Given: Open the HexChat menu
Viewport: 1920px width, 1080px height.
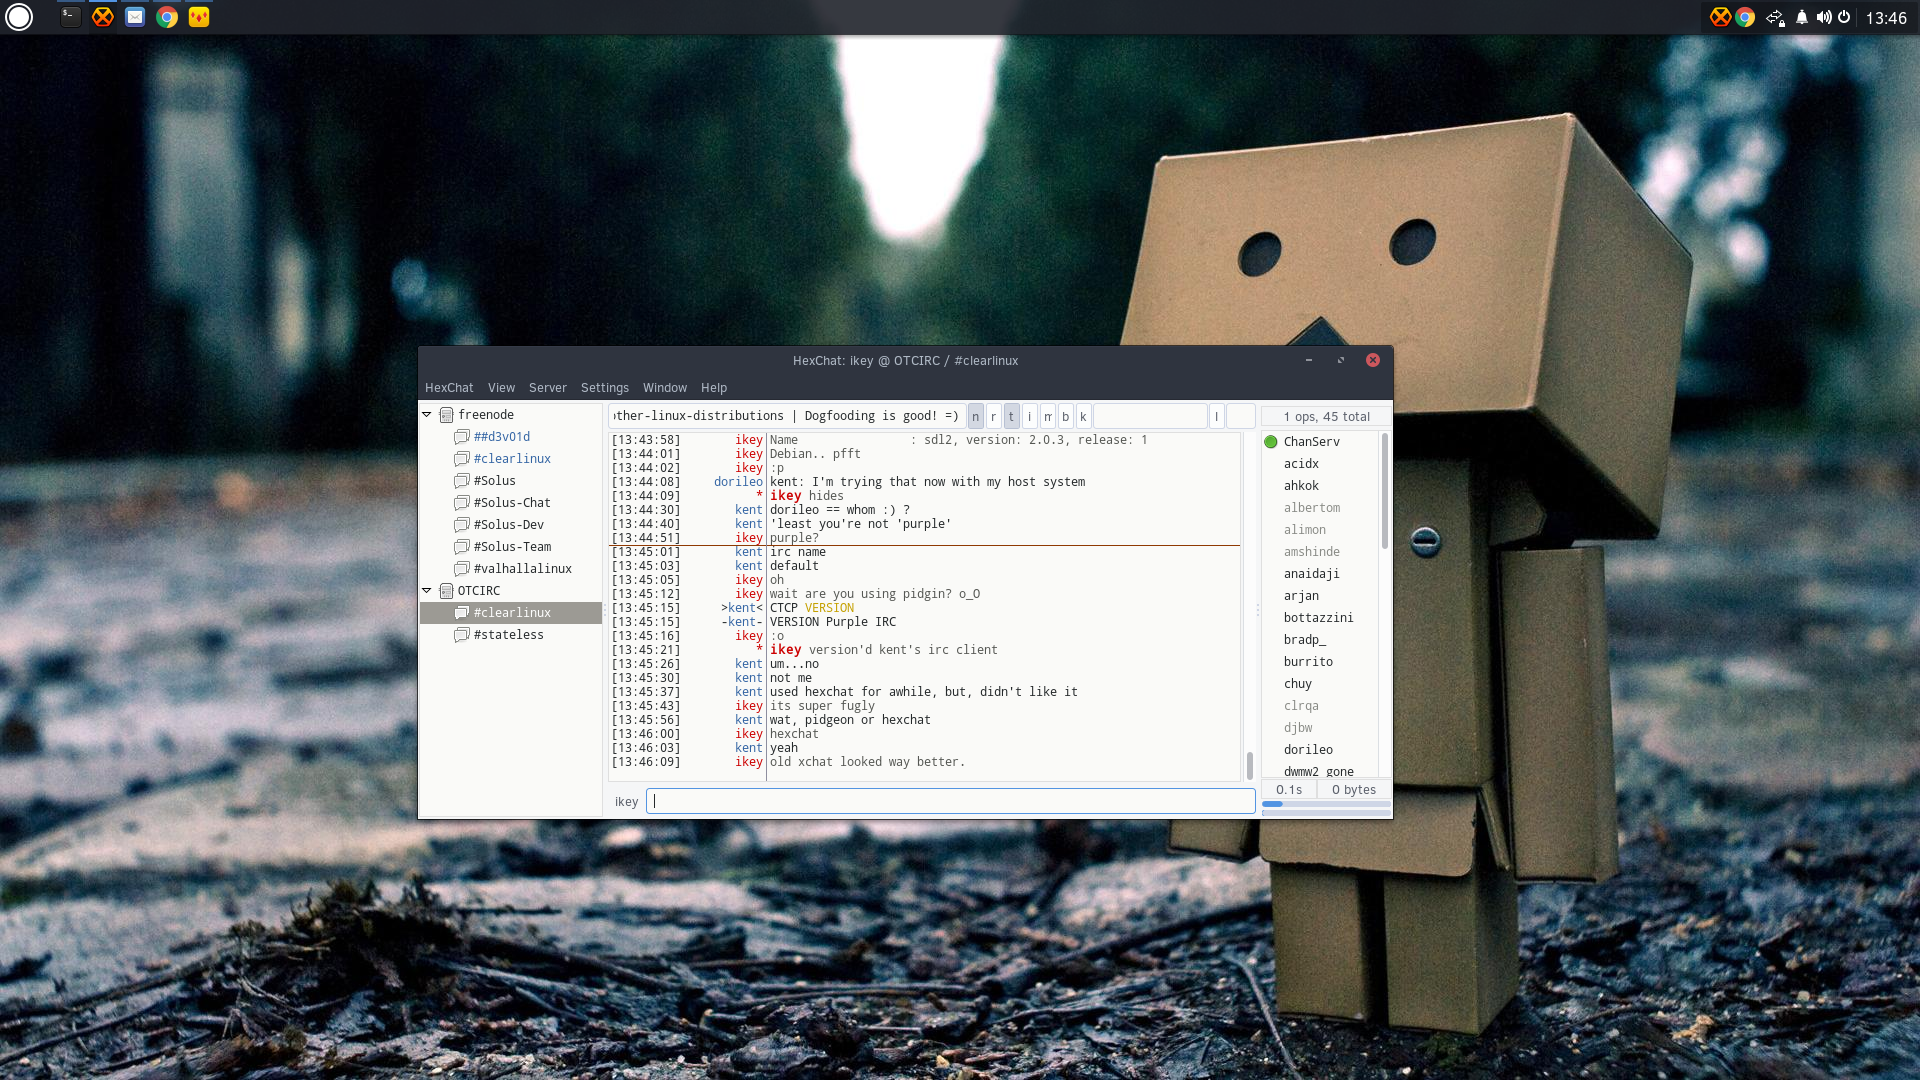Looking at the screenshot, I should coord(449,388).
